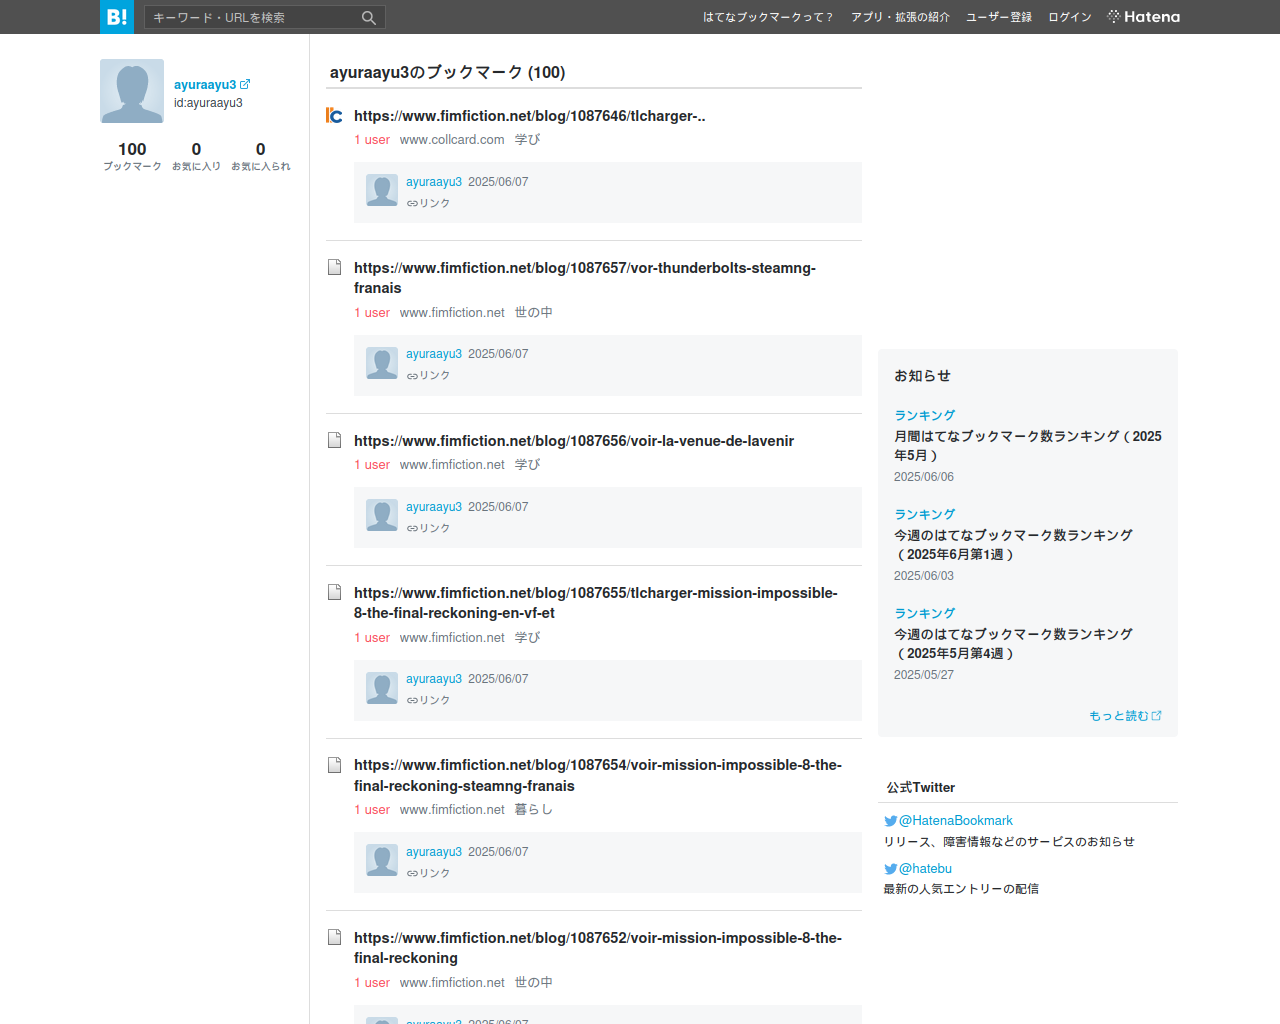Image resolution: width=1280 pixels, height=1024 pixels.
Task: Click リンク permalink under 1087654 entry
Action: 428,873
